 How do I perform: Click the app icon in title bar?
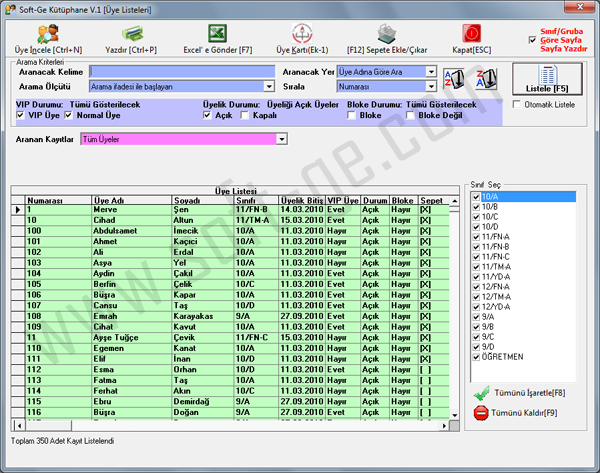[10, 10]
